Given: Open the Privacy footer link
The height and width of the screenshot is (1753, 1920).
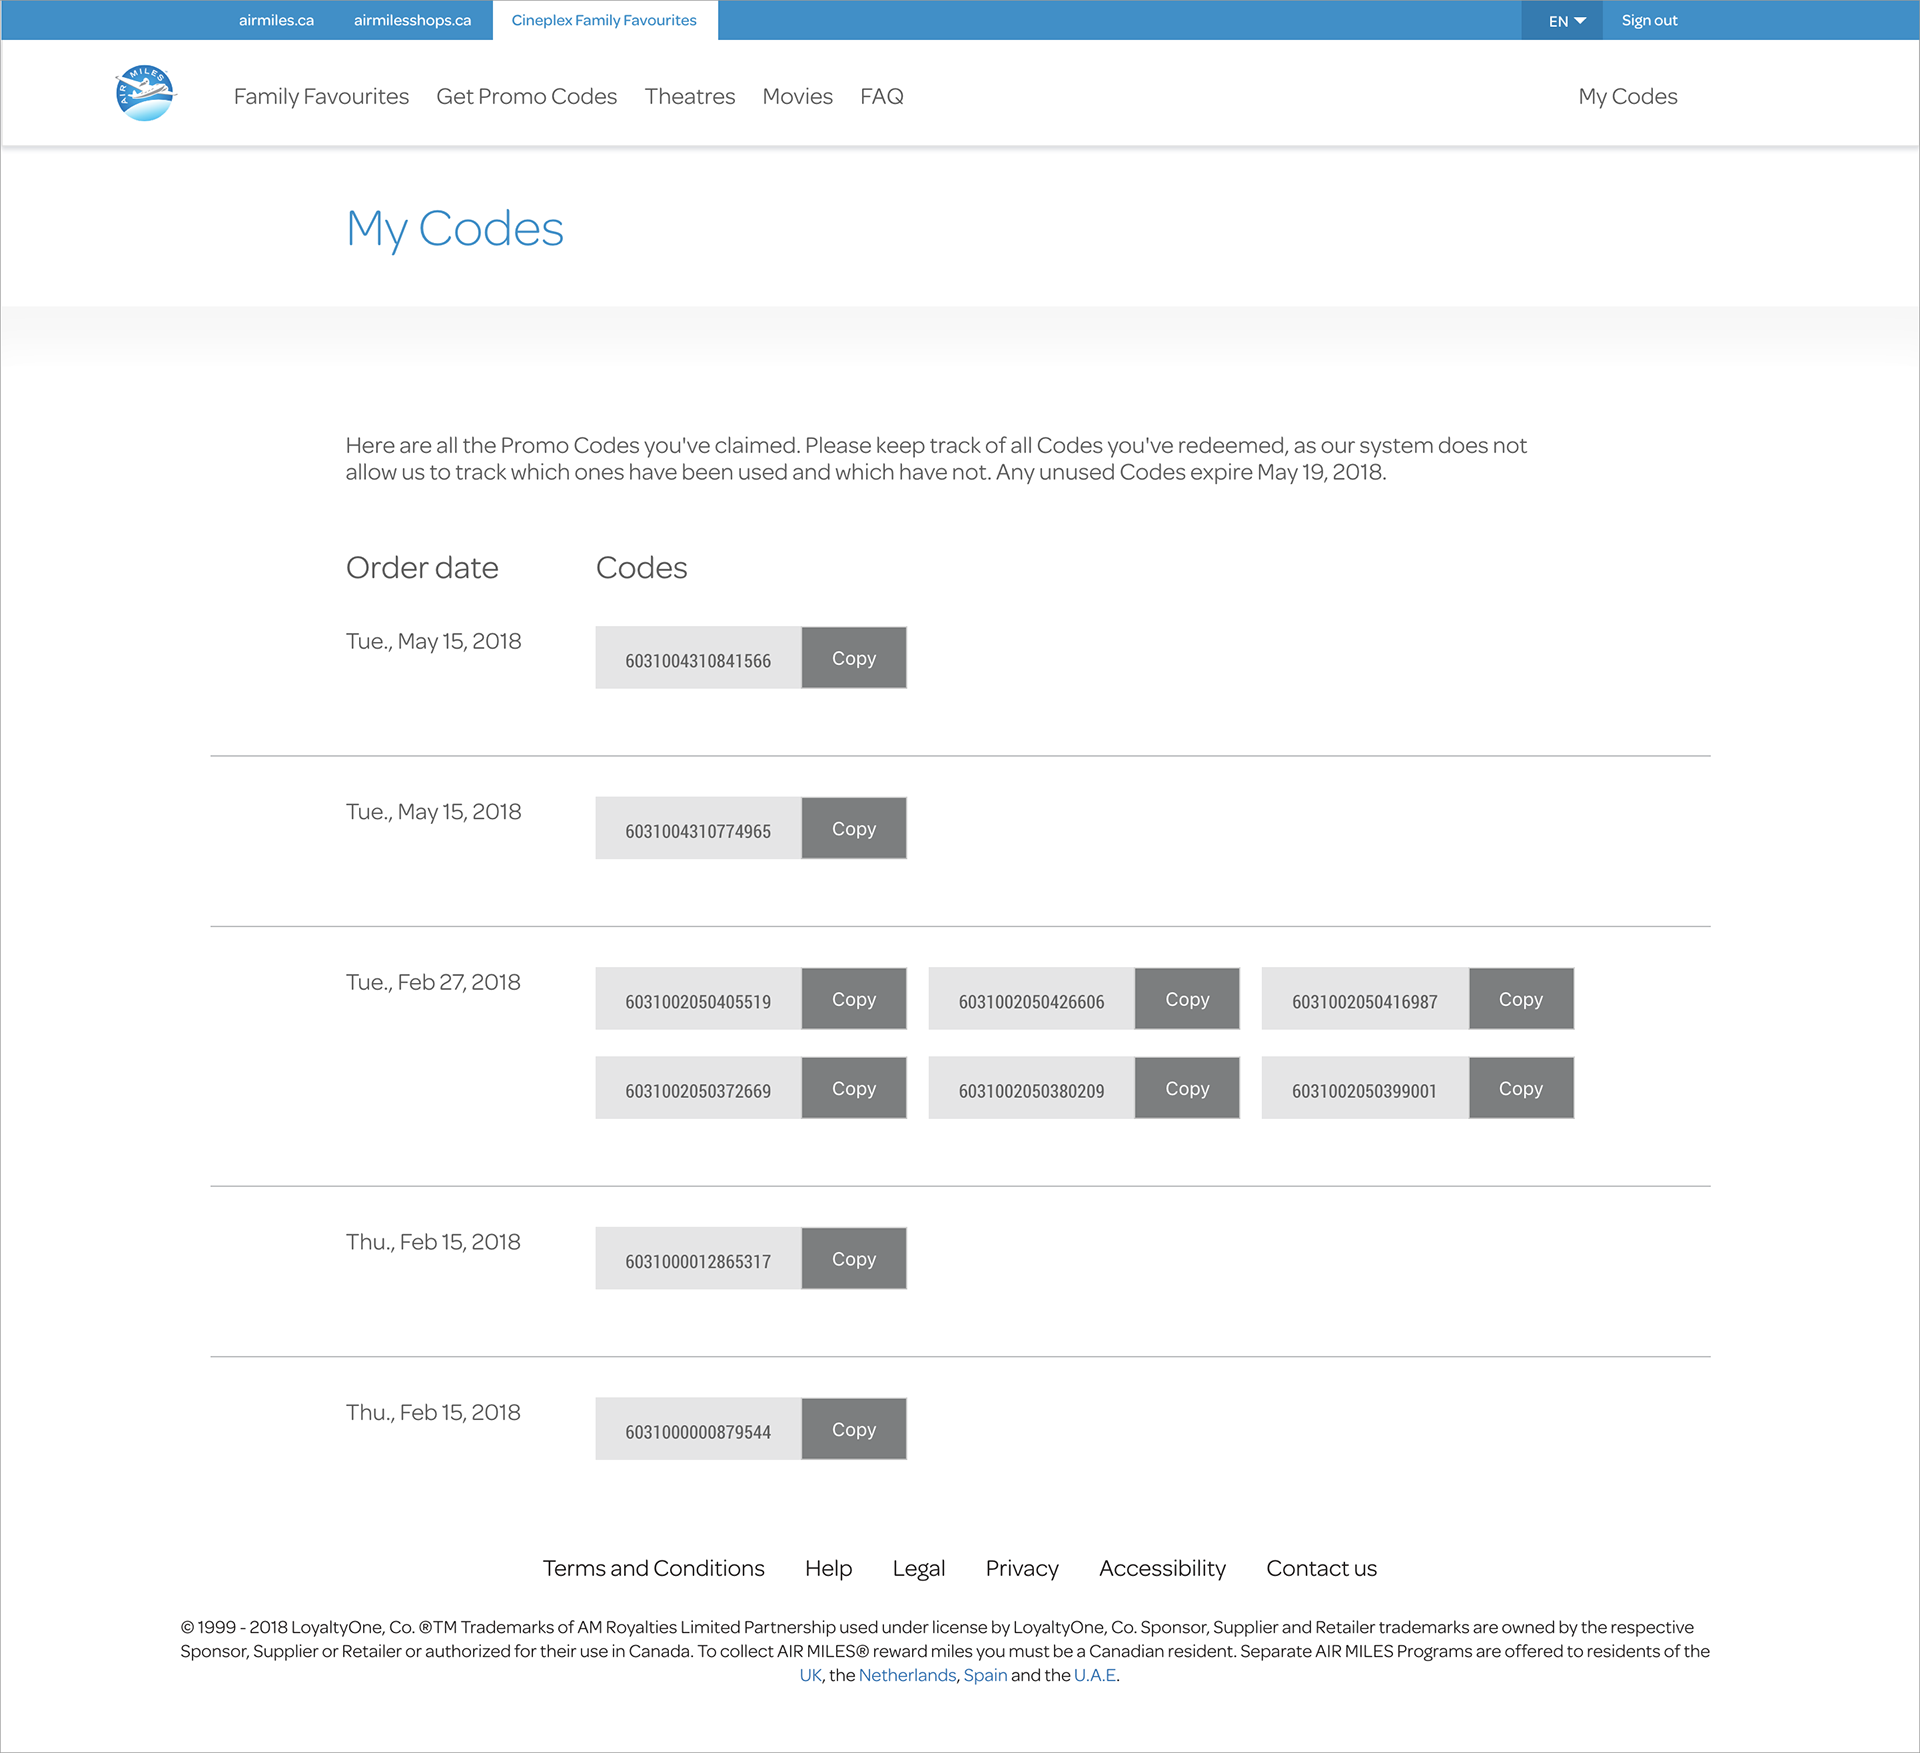Looking at the screenshot, I should click(1021, 1568).
